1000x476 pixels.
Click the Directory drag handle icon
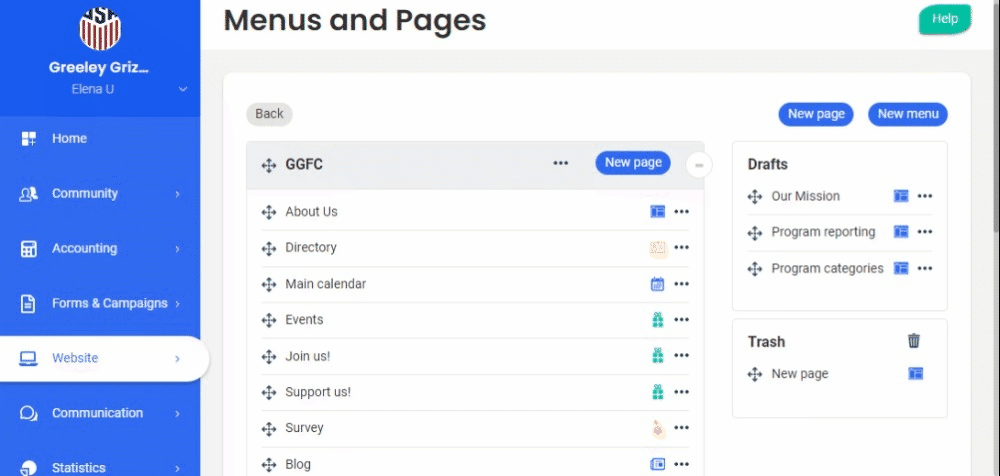pos(268,248)
